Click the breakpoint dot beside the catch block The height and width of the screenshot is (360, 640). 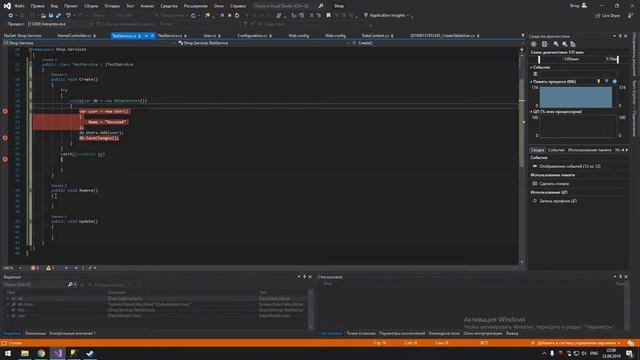point(5,159)
